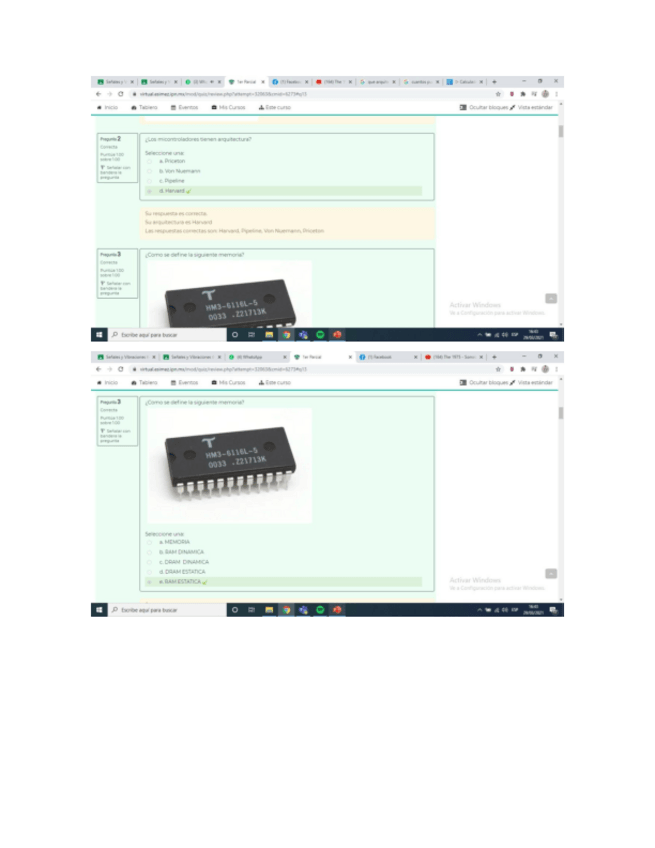Bookmark page with star icon in upper browser
The height and width of the screenshot is (848, 655).
tap(498, 93)
